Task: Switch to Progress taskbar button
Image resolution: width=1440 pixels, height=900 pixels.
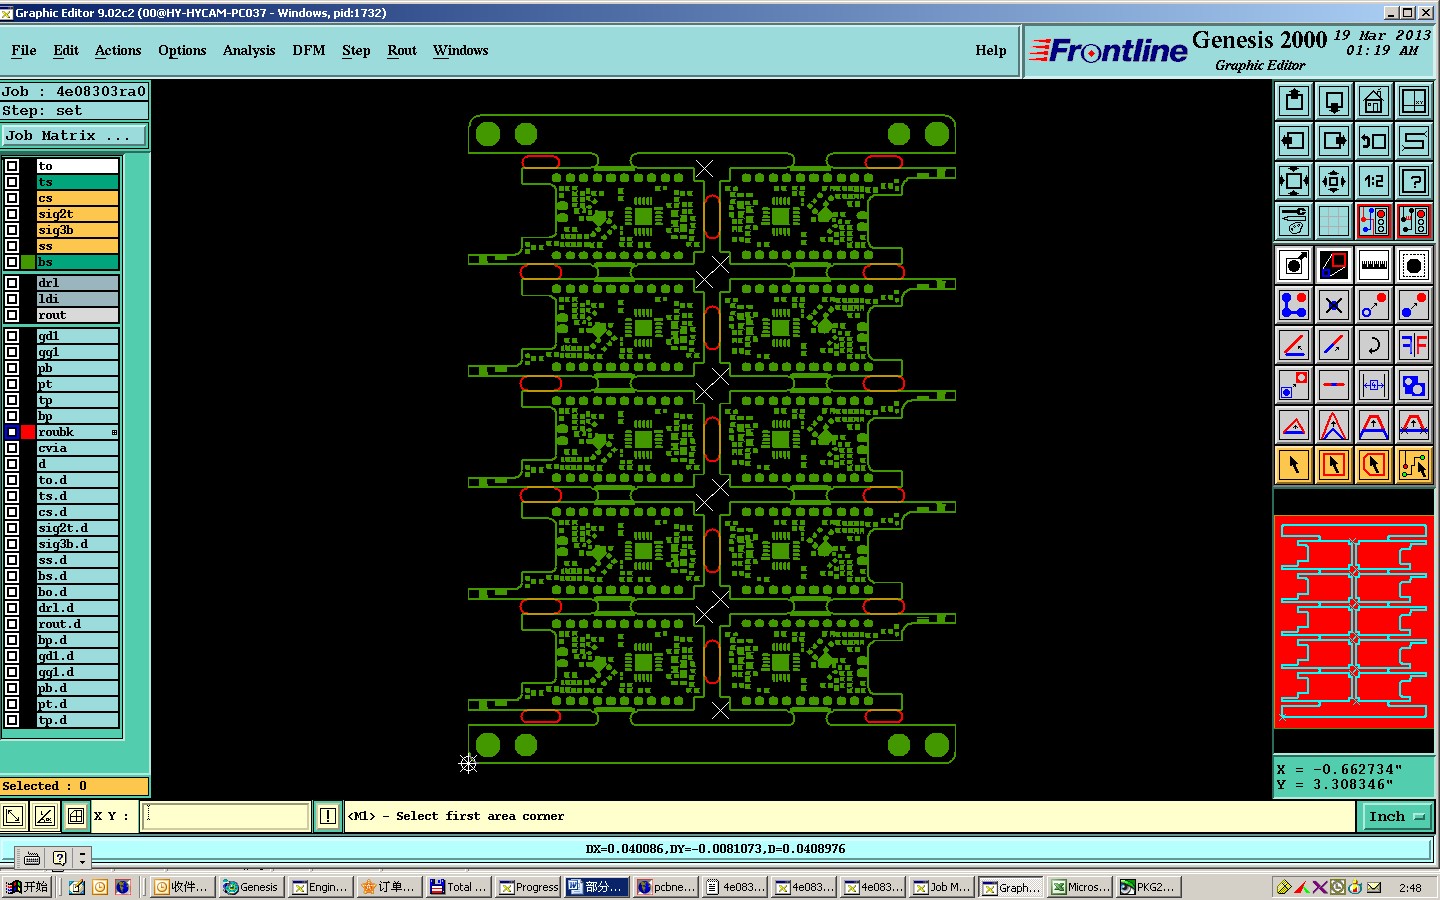Action: pos(529,887)
